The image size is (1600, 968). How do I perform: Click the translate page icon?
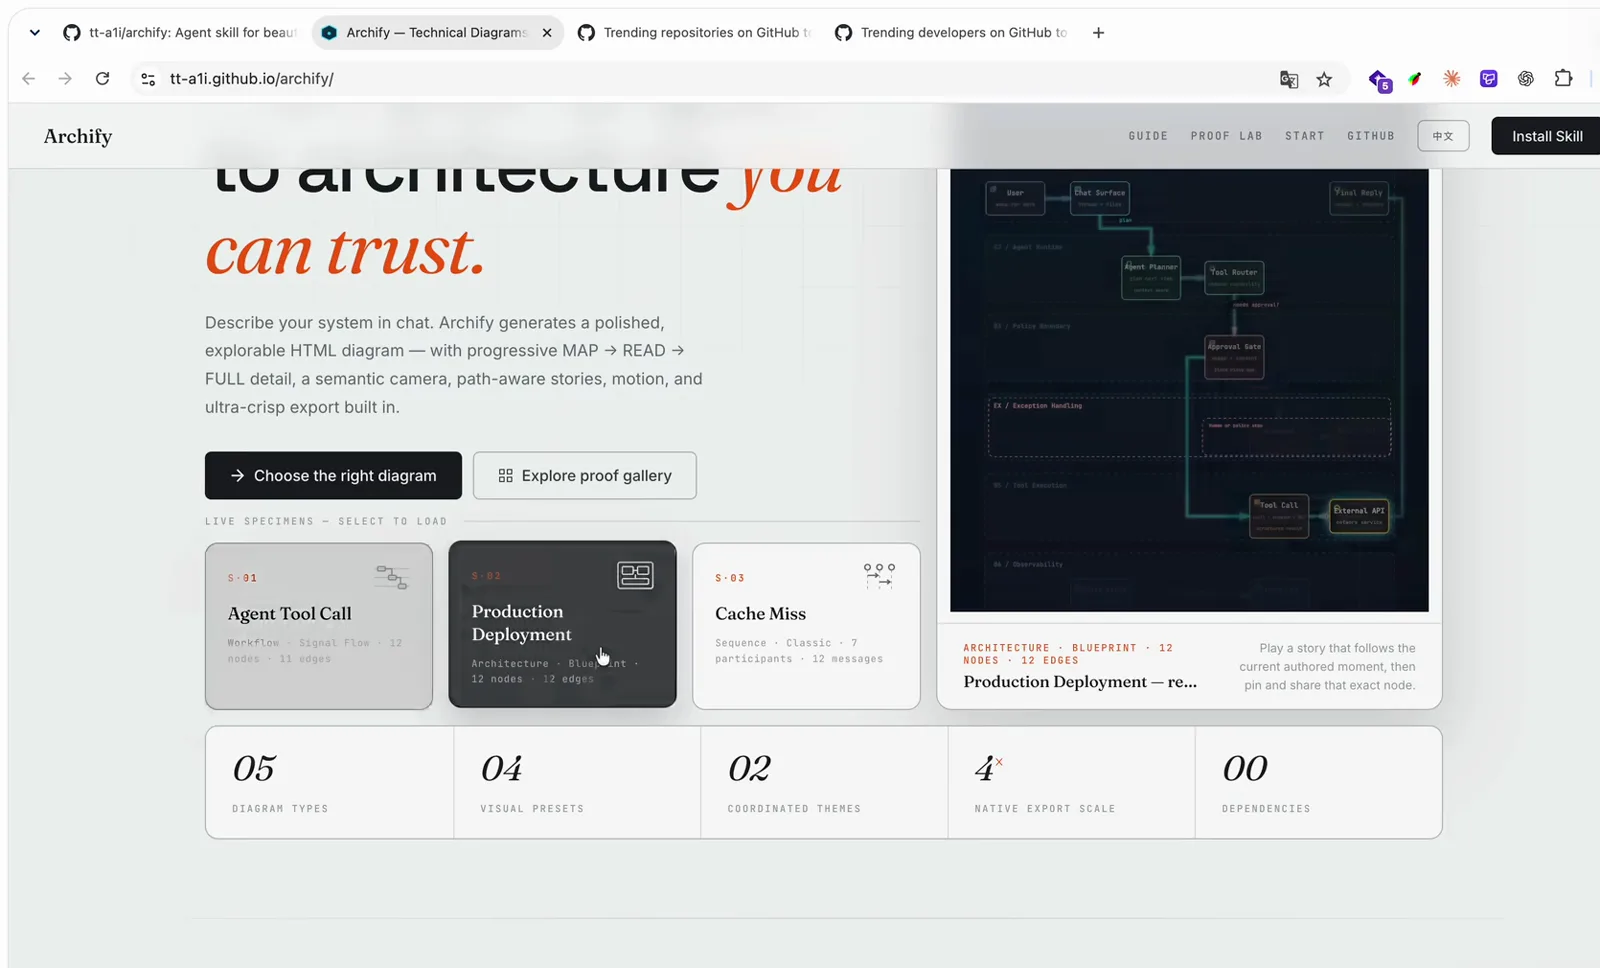click(x=1289, y=79)
